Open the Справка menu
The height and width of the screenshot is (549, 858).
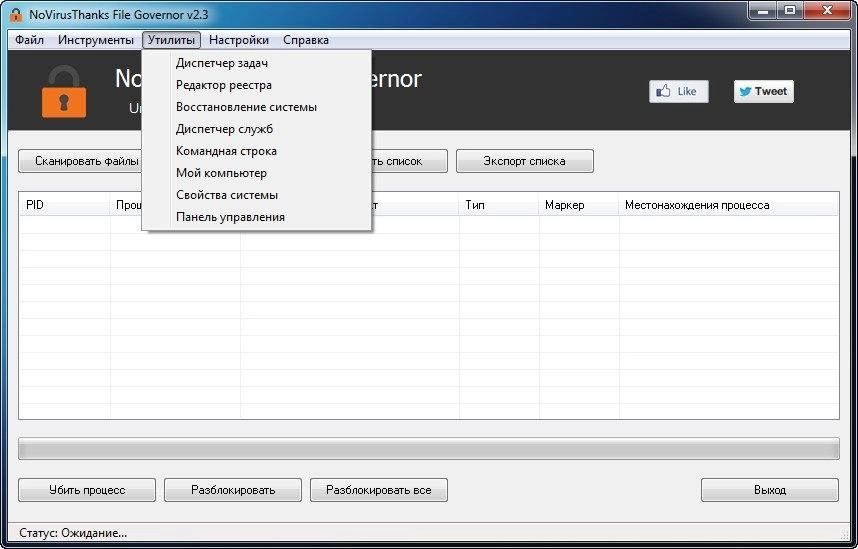[x=306, y=40]
